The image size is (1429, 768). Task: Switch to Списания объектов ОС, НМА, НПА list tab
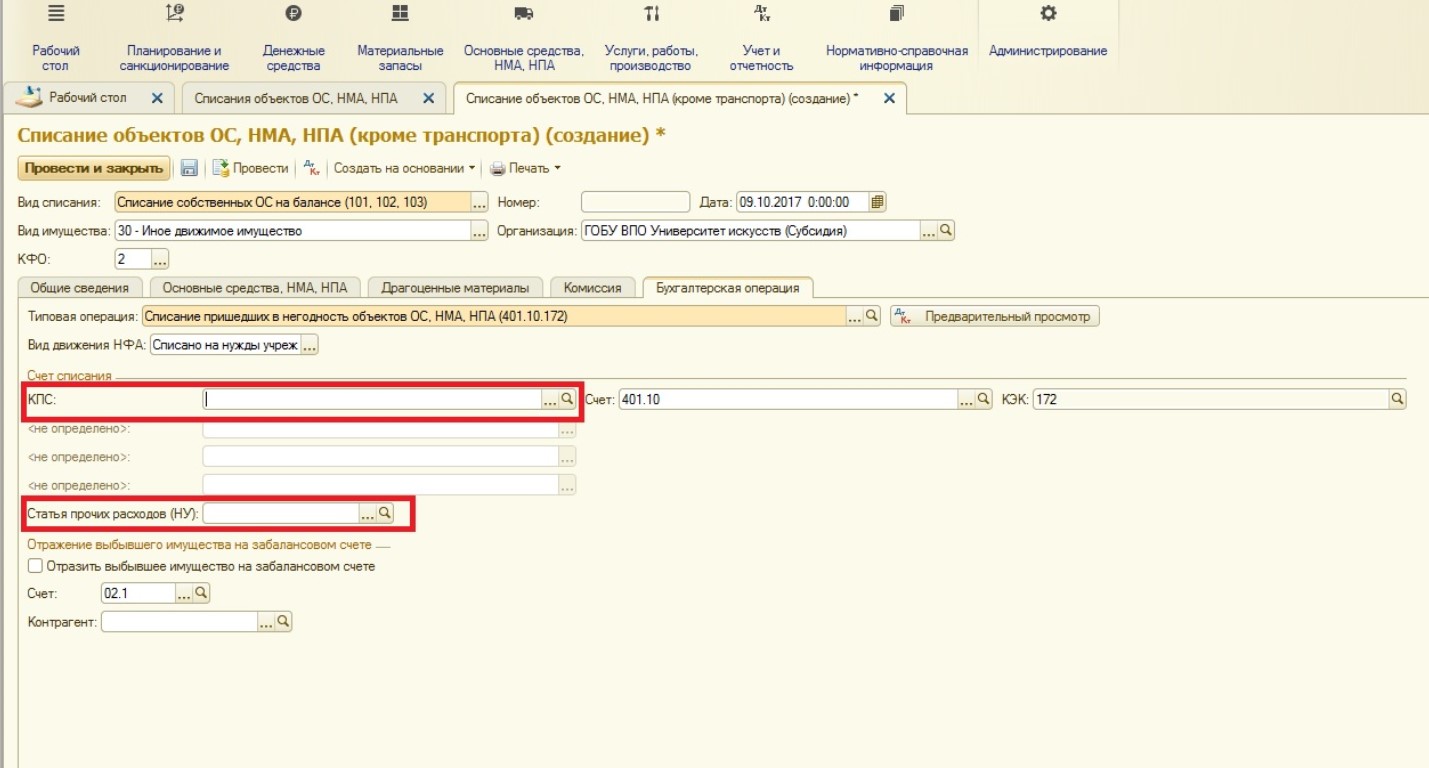point(296,98)
